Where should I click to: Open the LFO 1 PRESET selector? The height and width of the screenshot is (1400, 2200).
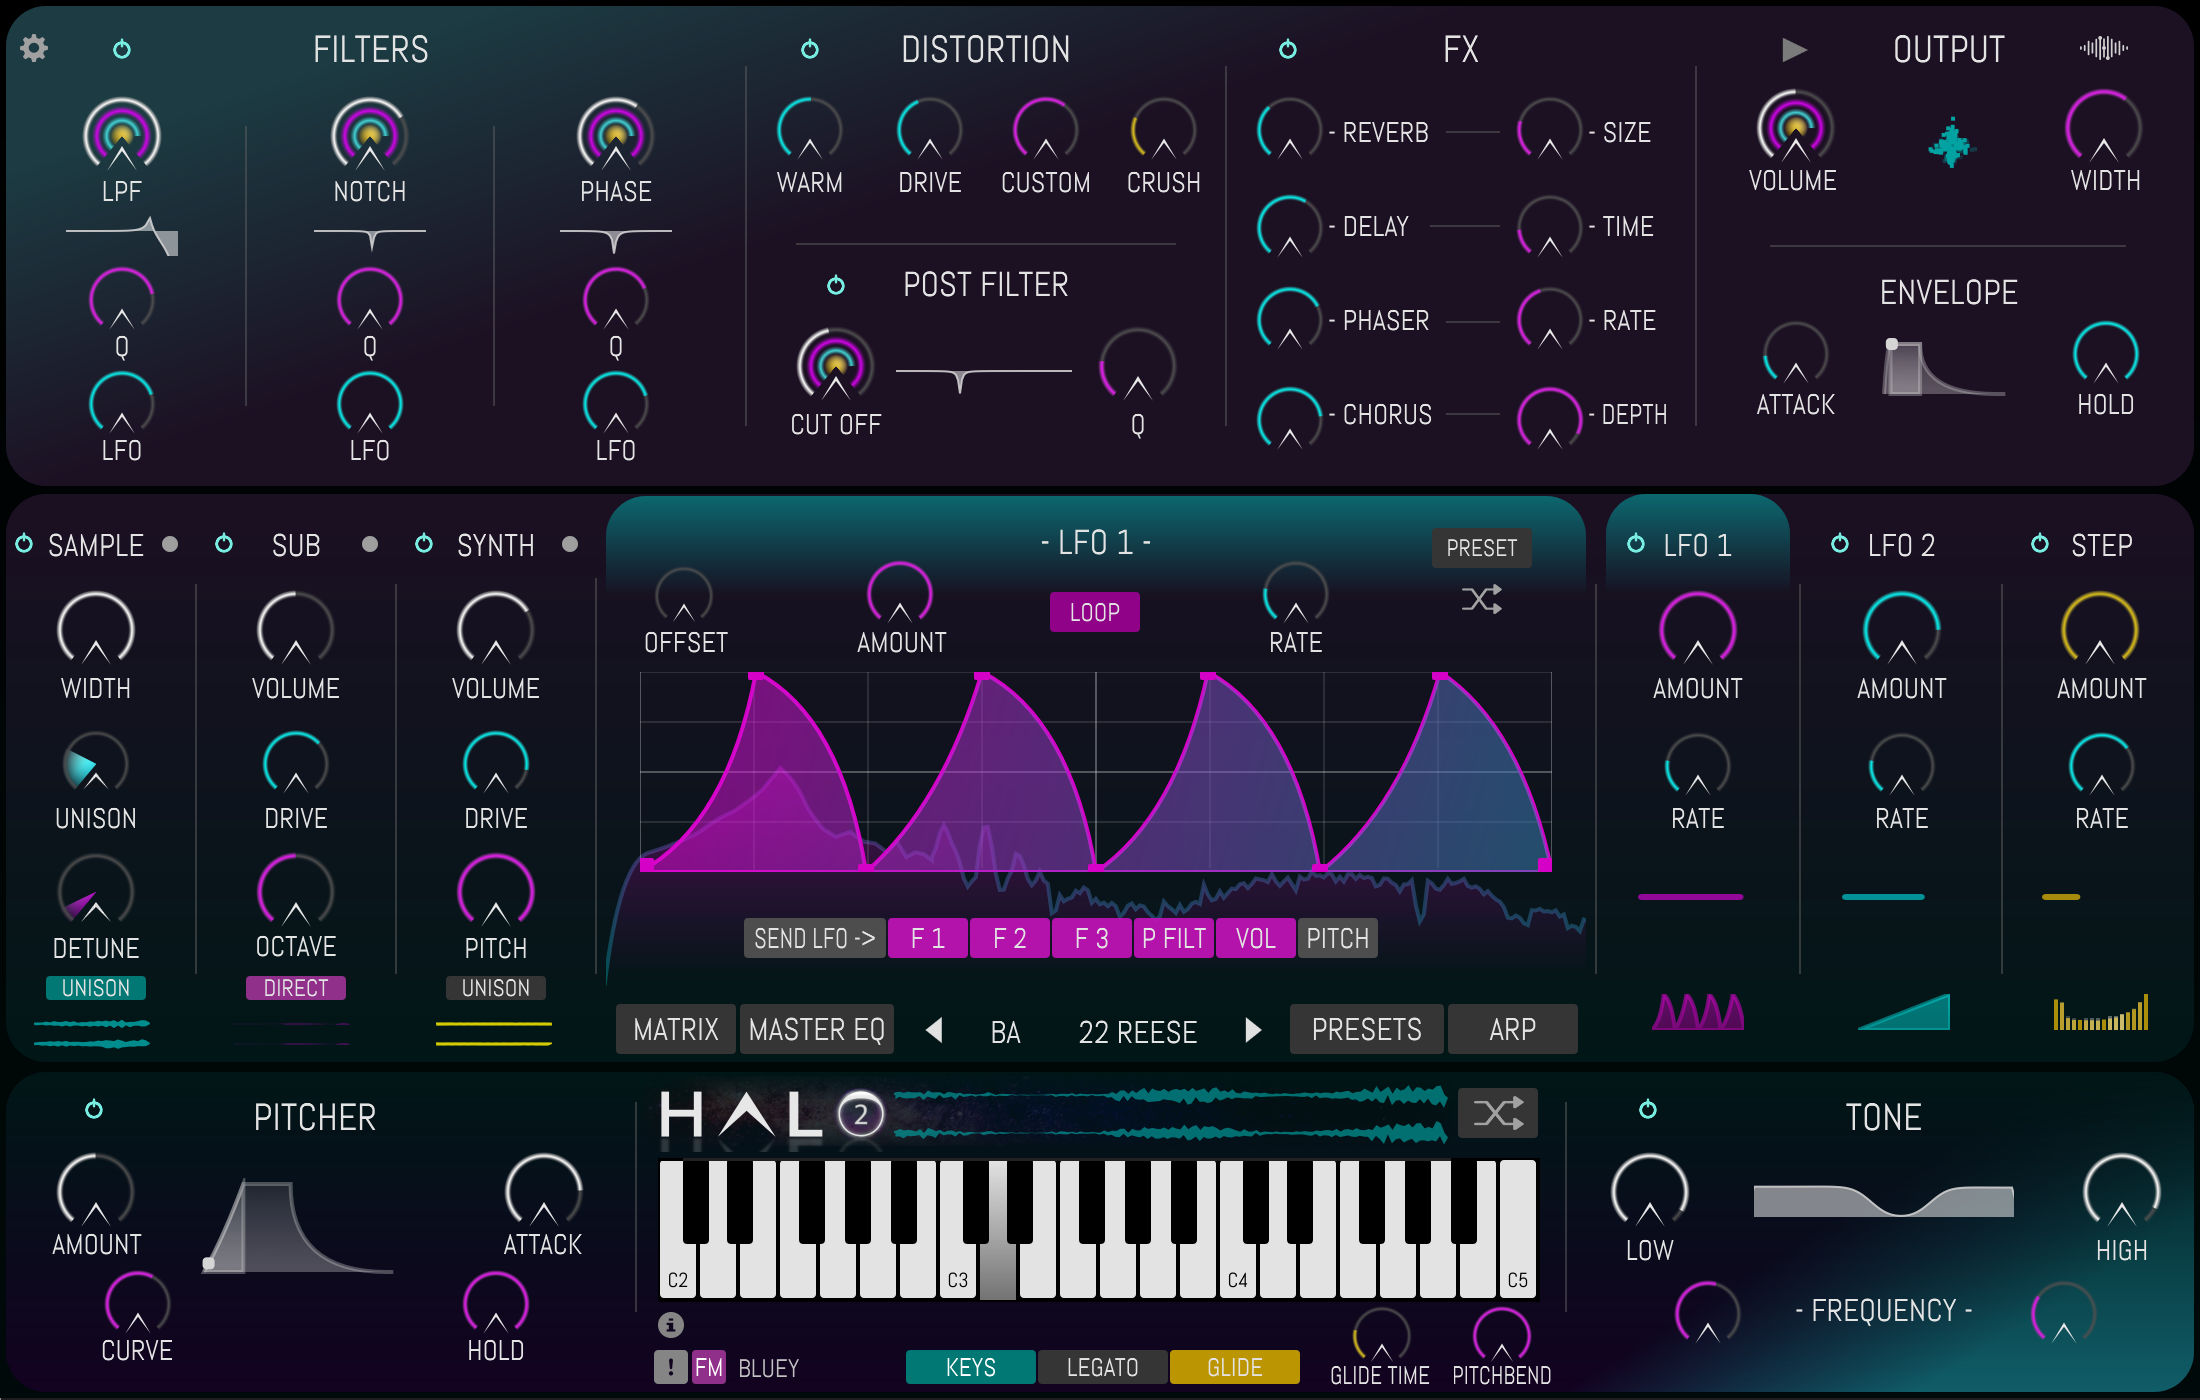coord(1481,548)
